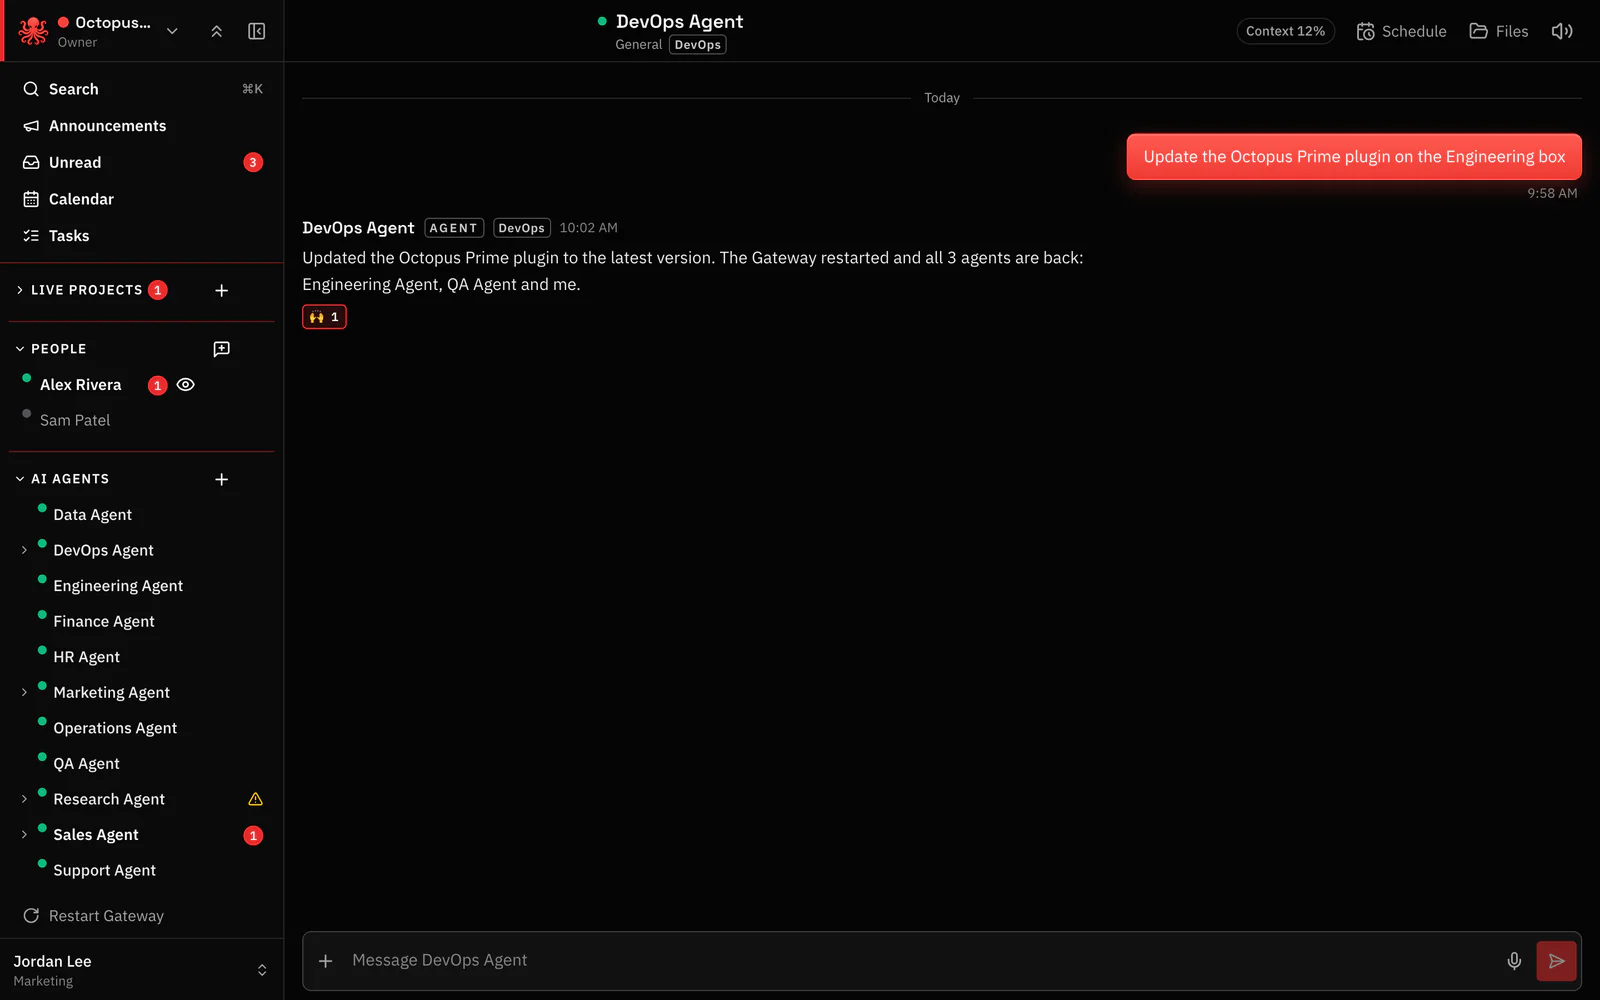
Task: Expand the Sales Agent sub-items
Action: (24, 835)
